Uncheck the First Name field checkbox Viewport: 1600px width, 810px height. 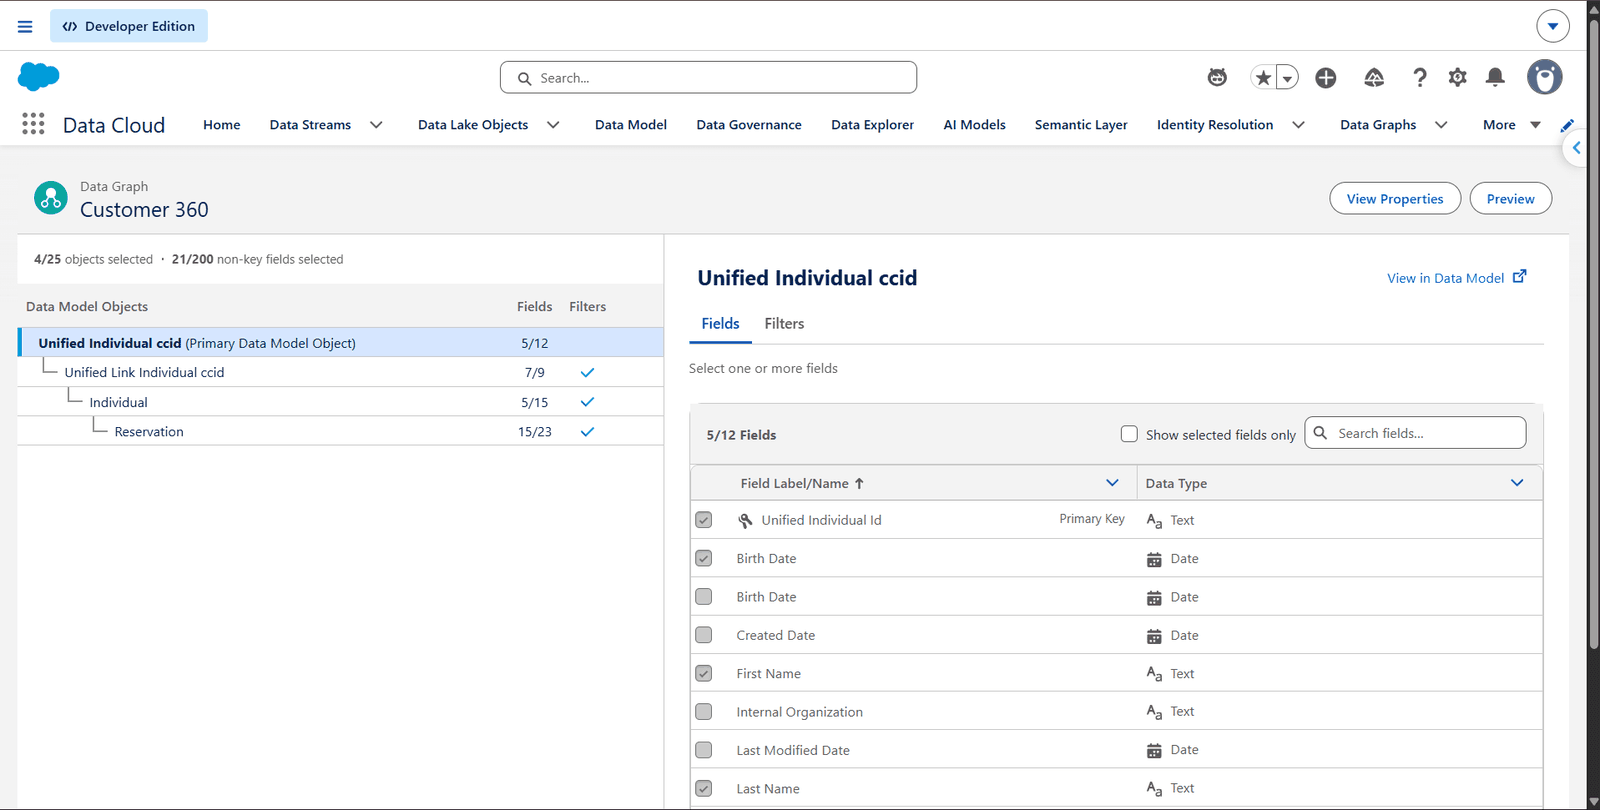(x=704, y=673)
